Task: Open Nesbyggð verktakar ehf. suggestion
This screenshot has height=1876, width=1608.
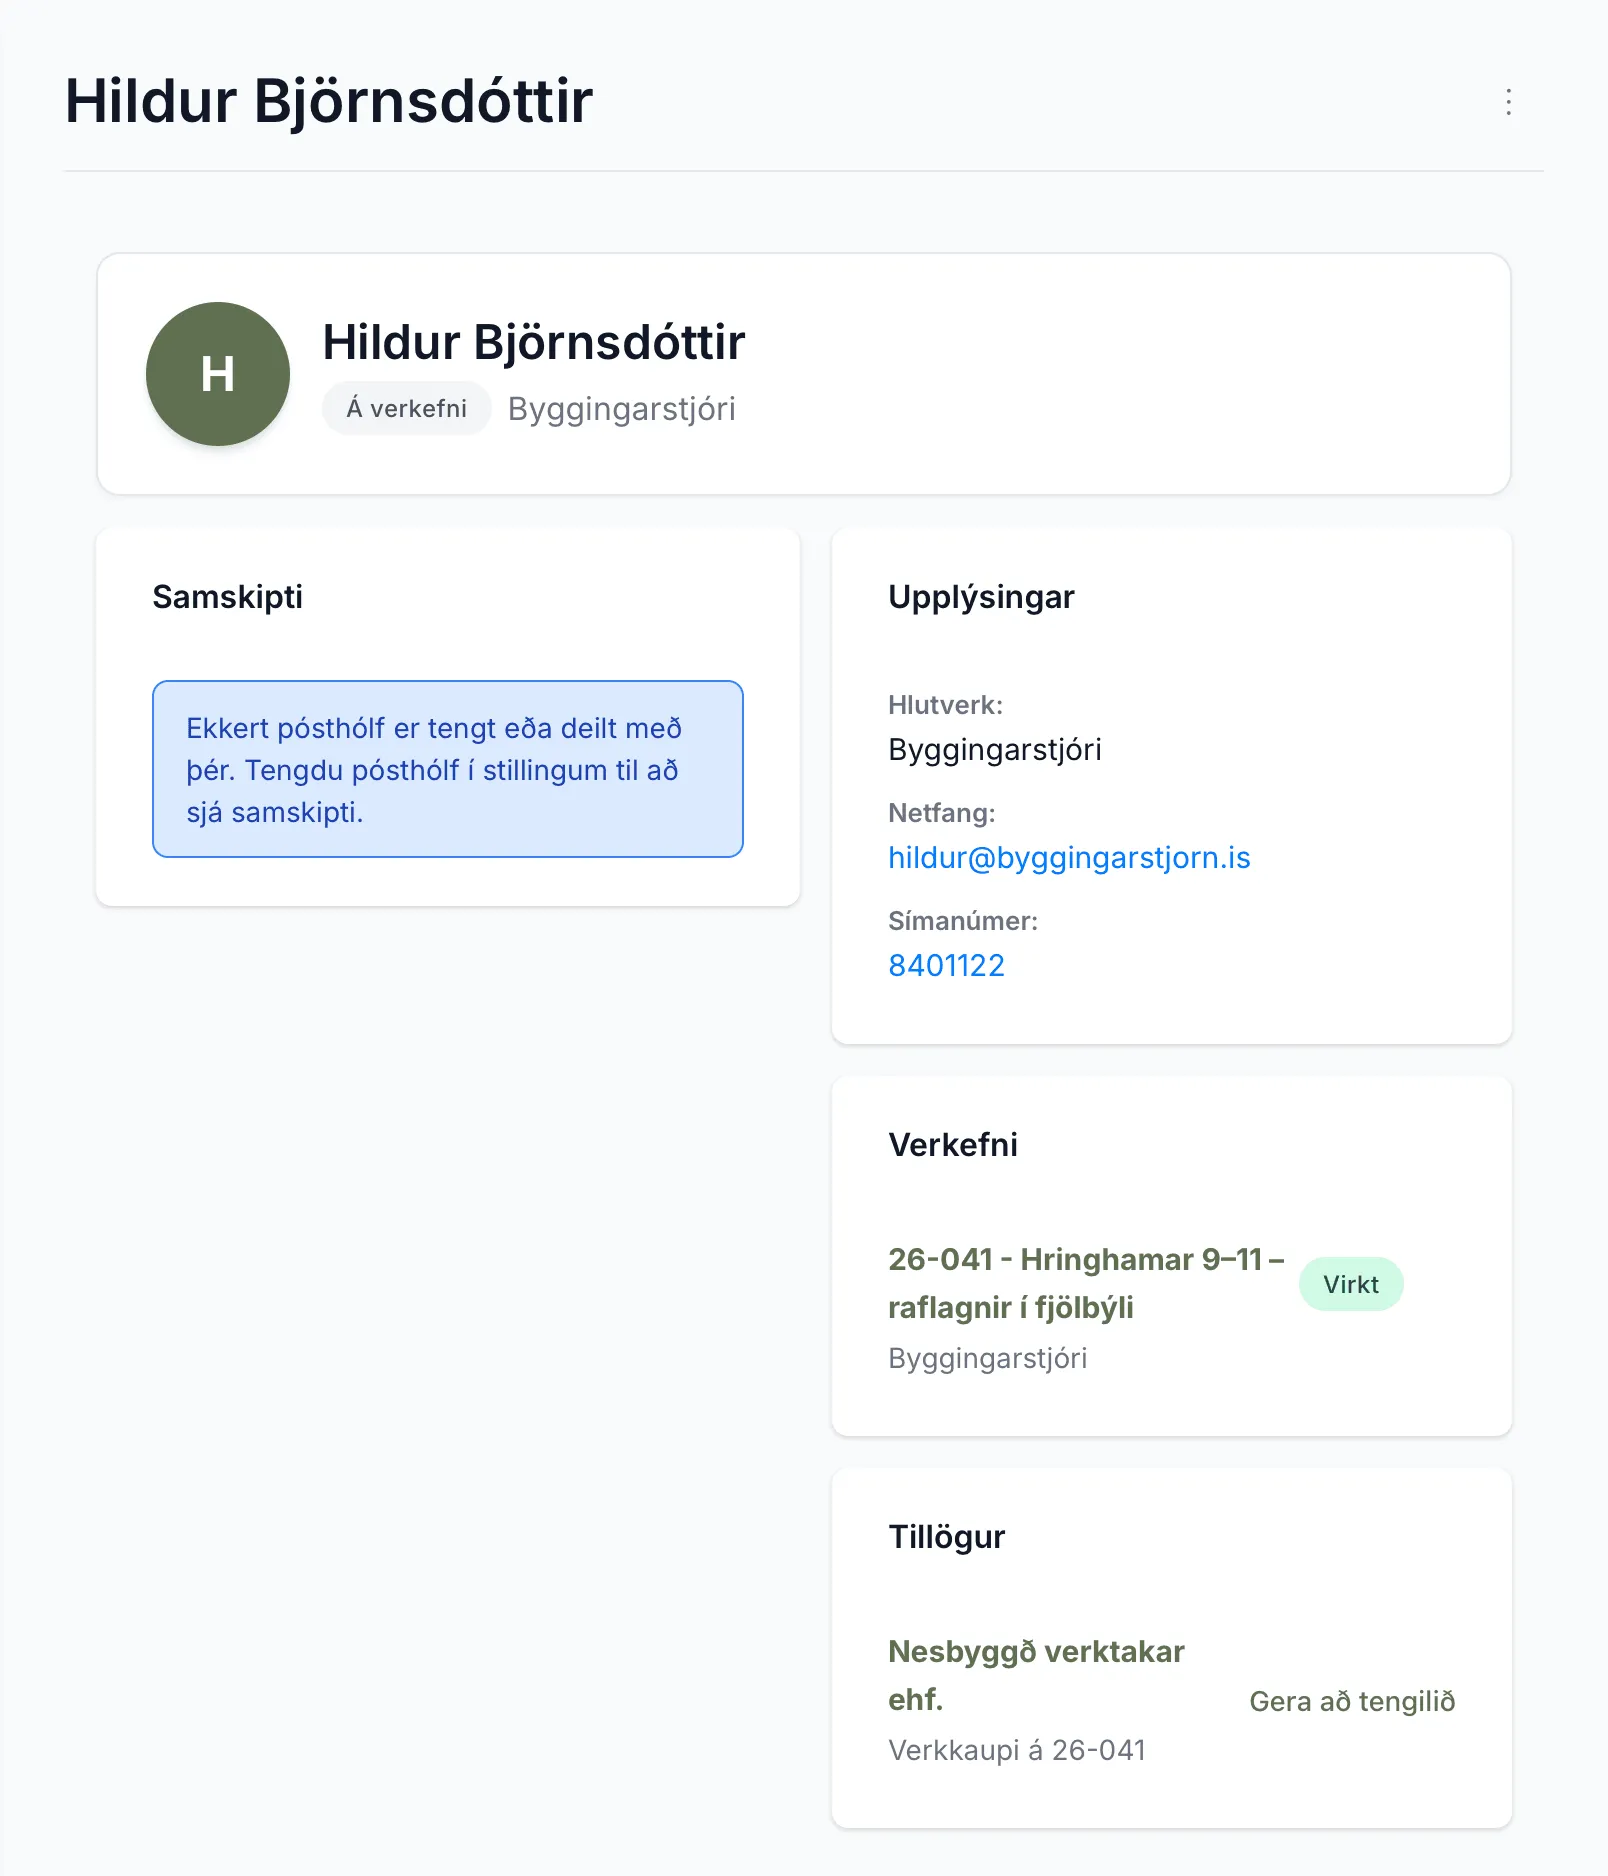Action: click(1036, 1675)
